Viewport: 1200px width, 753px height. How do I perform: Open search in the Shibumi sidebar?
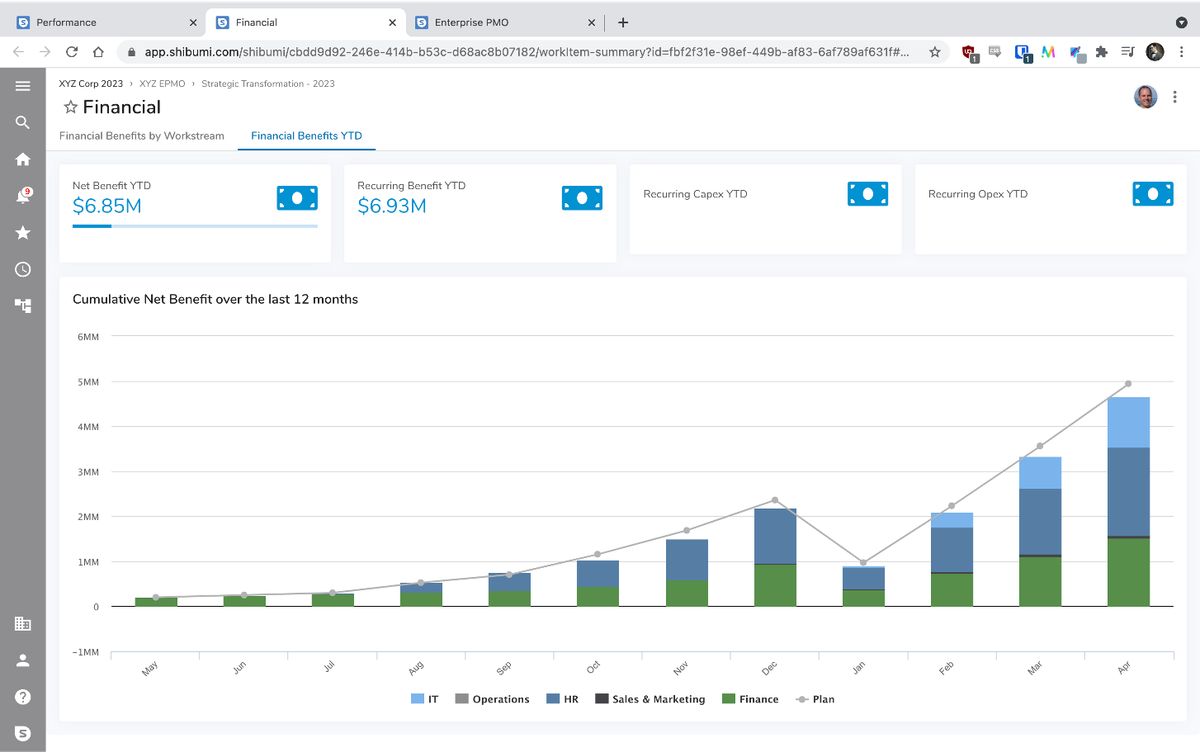[23, 122]
